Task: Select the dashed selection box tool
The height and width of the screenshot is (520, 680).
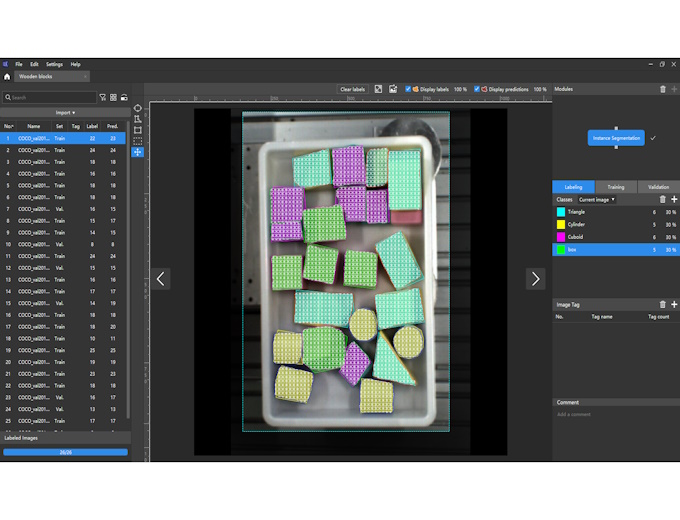Action: (x=137, y=141)
